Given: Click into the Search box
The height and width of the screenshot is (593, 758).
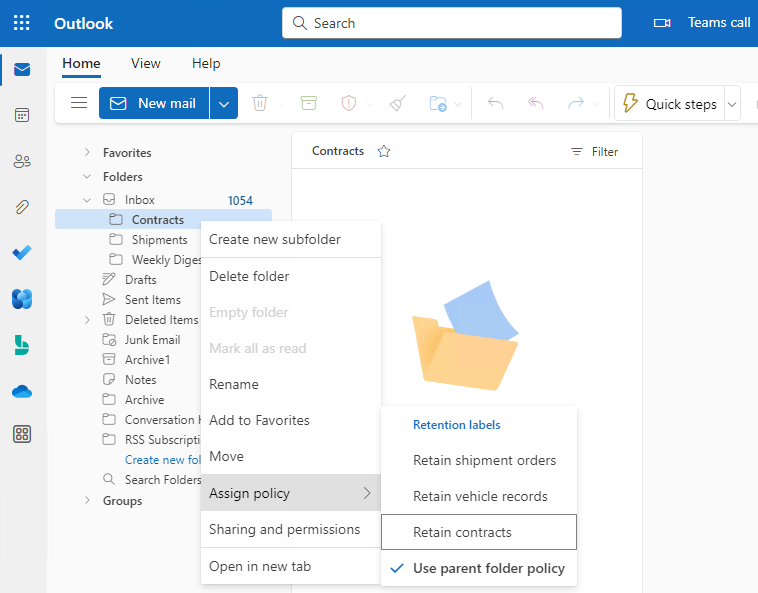Looking at the screenshot, I should click(x=452, y=23).
